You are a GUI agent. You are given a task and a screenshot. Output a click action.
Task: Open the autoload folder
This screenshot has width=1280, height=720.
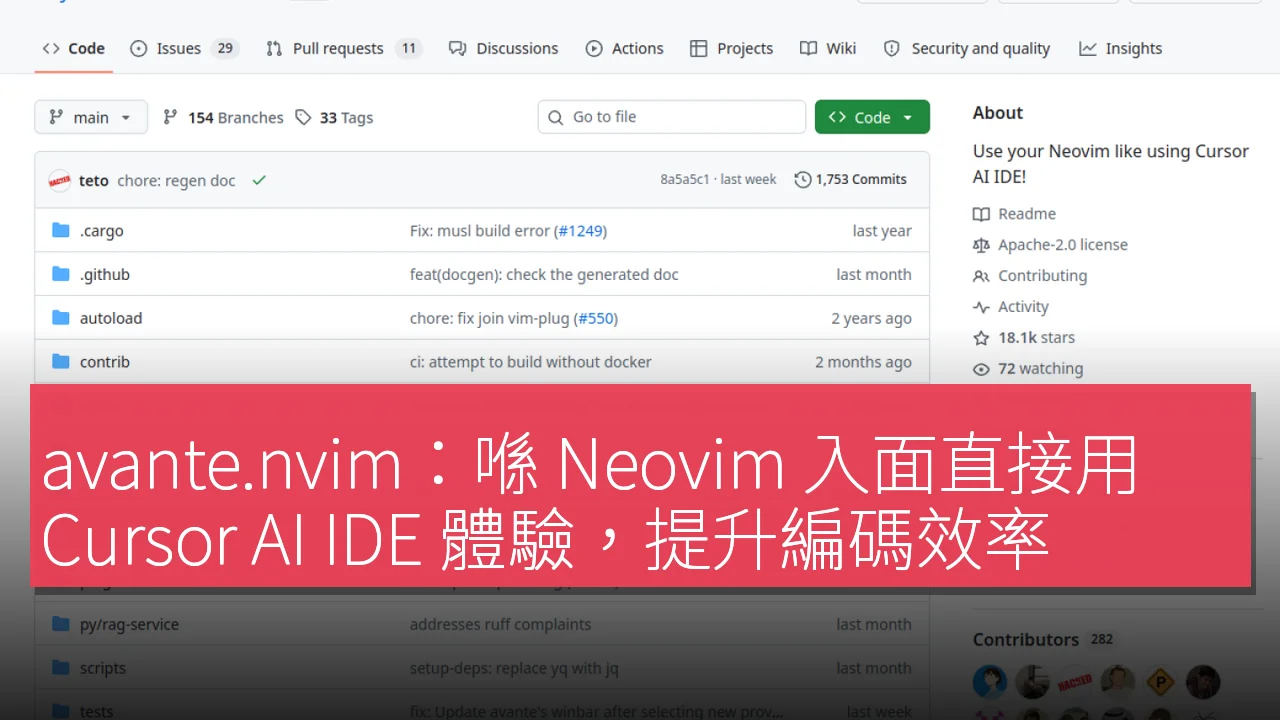pos(111,319)
